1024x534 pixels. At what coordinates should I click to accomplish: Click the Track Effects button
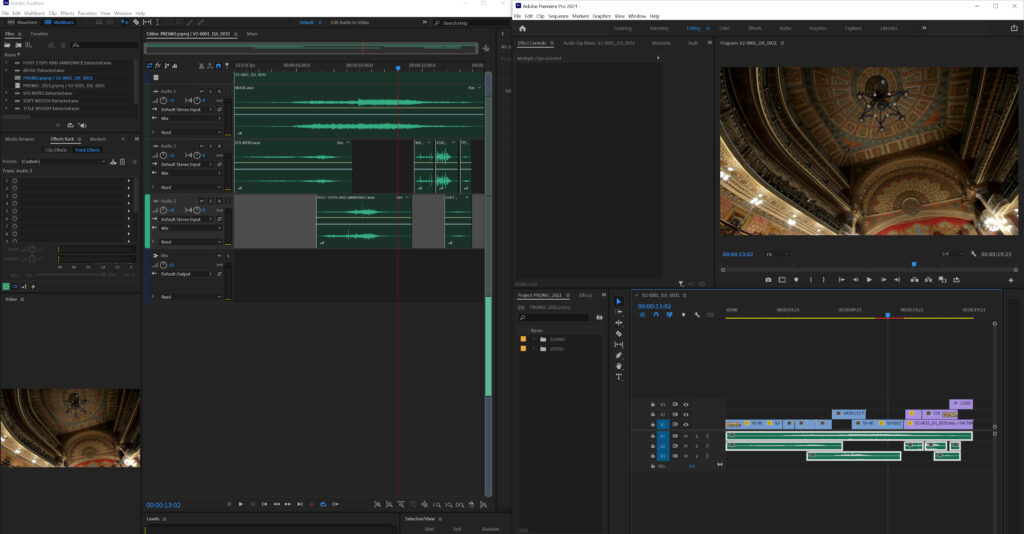pos(88,150)
